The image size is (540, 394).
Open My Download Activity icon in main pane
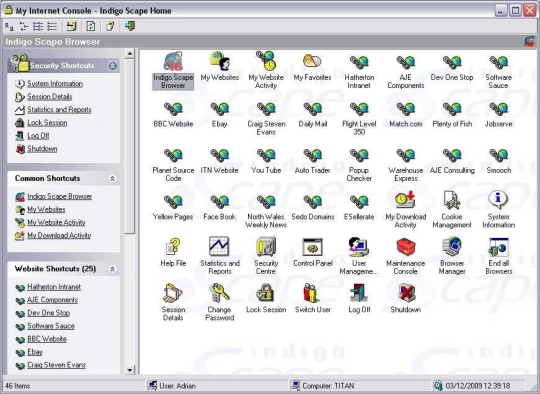[x=406, y=200]
